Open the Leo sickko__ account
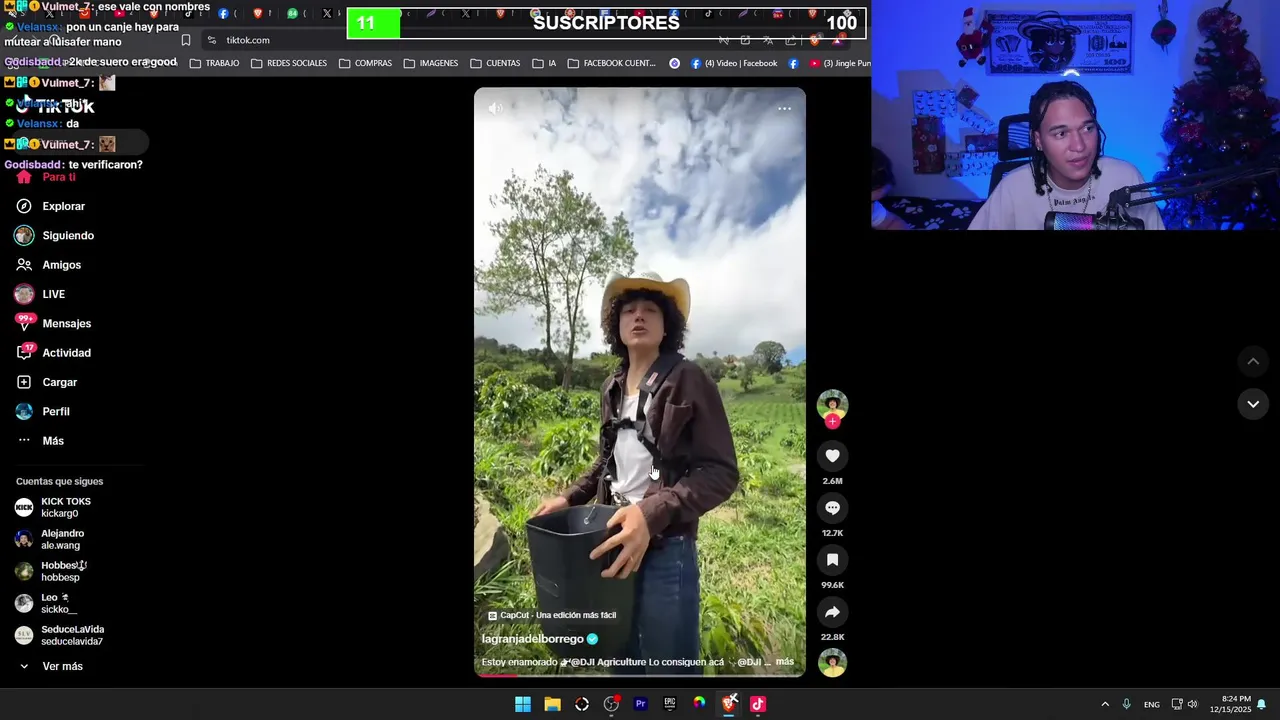The image size is (1280, 720). tap(60, 604)
